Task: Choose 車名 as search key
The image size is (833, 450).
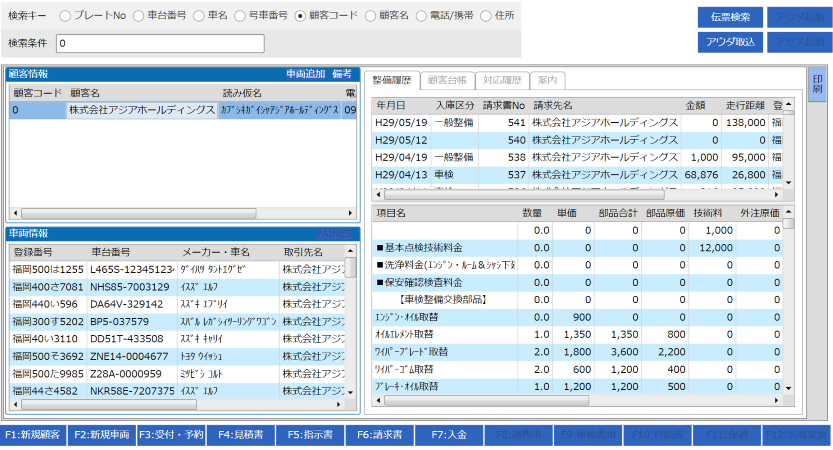Action: (x=199, y=16)
